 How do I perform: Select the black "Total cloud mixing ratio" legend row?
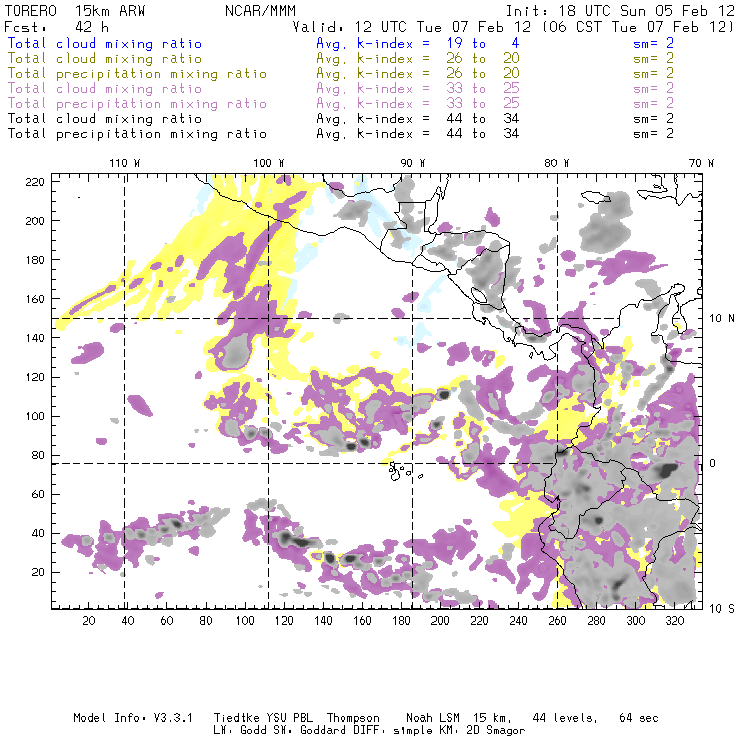[x=105, y=119]
